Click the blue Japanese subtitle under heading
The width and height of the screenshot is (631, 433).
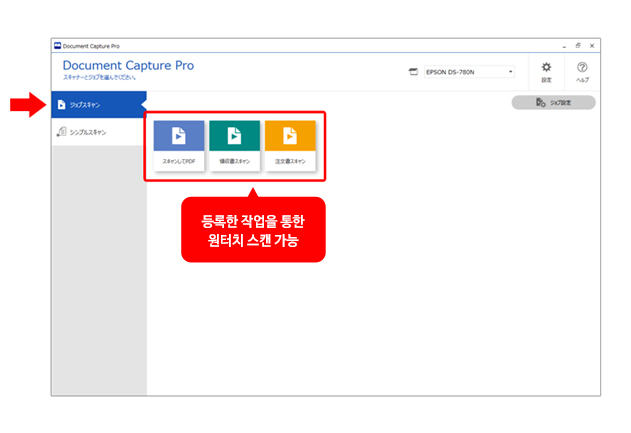pyautogui.click(x=99, y=77)
